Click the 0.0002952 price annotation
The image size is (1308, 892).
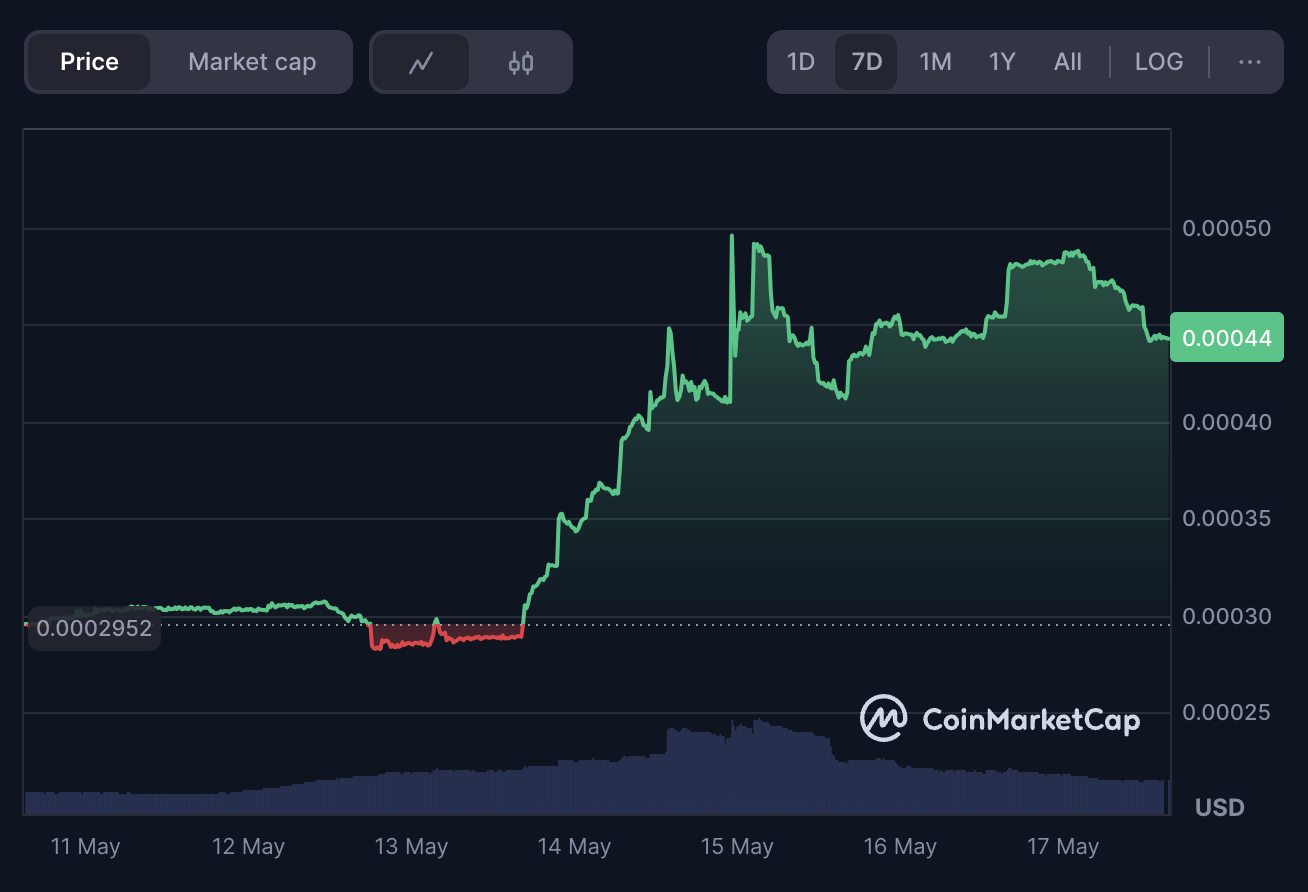click(94, 628)
